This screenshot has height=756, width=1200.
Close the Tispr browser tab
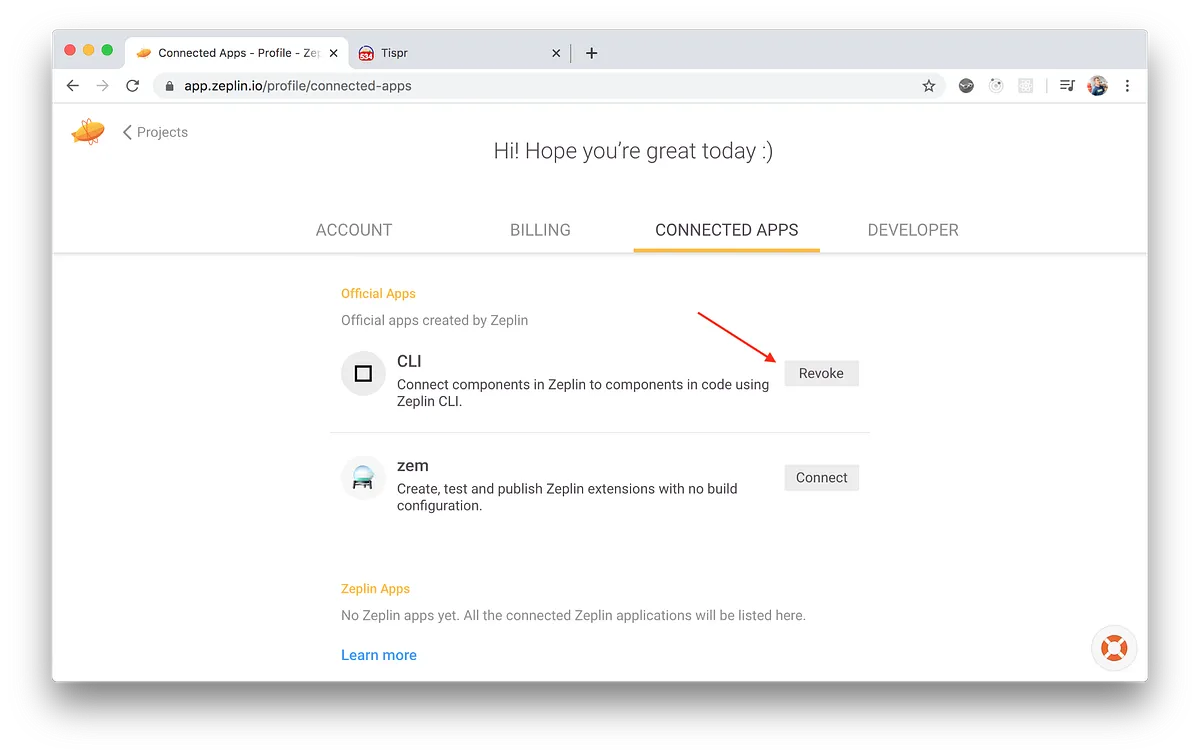click(557, 53)
